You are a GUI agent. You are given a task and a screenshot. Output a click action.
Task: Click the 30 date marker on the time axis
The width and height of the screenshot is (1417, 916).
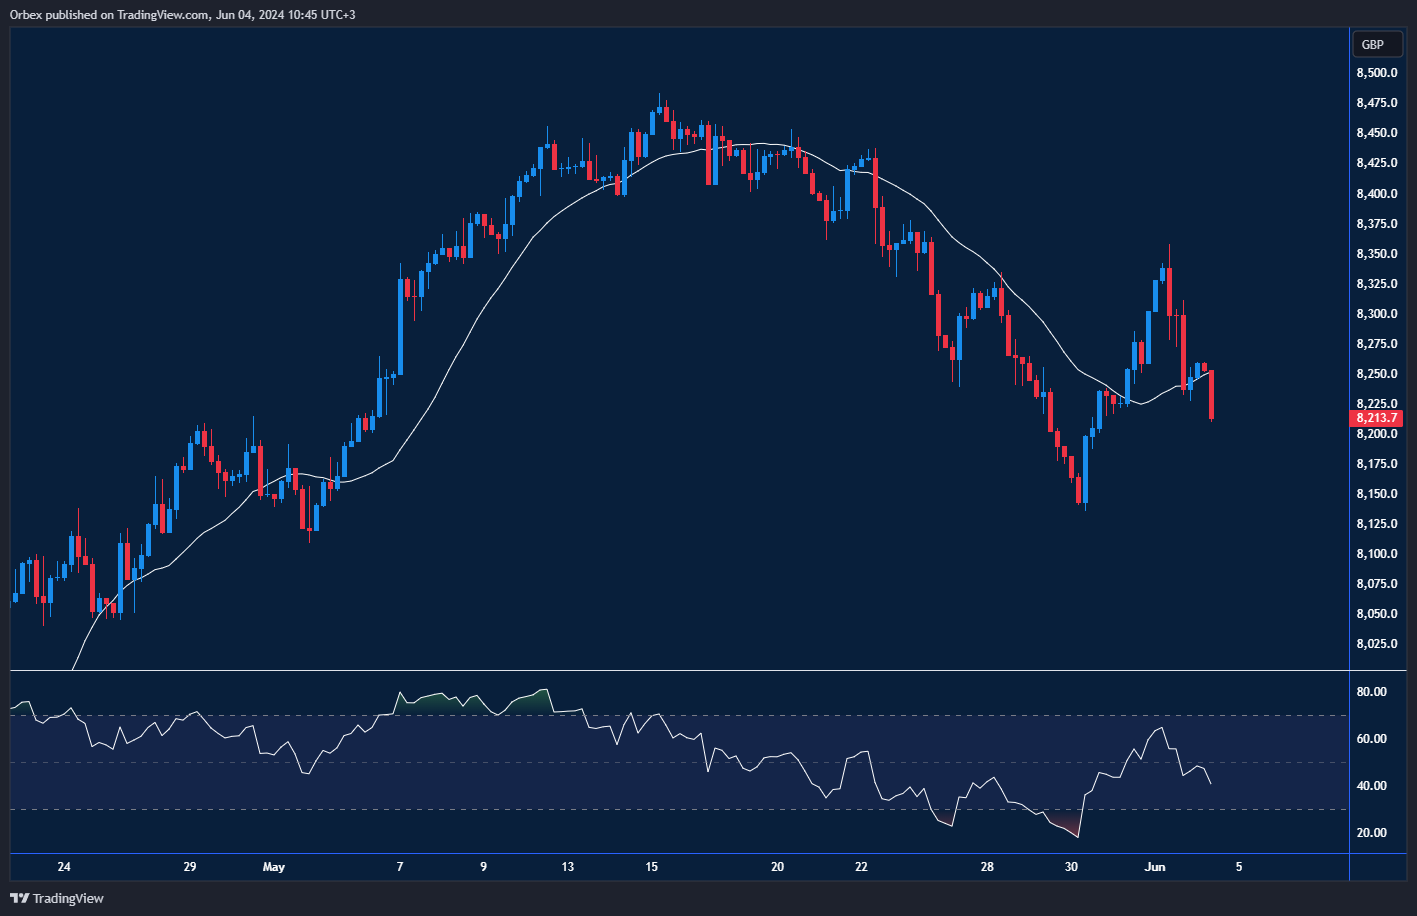pos(1071,867)
